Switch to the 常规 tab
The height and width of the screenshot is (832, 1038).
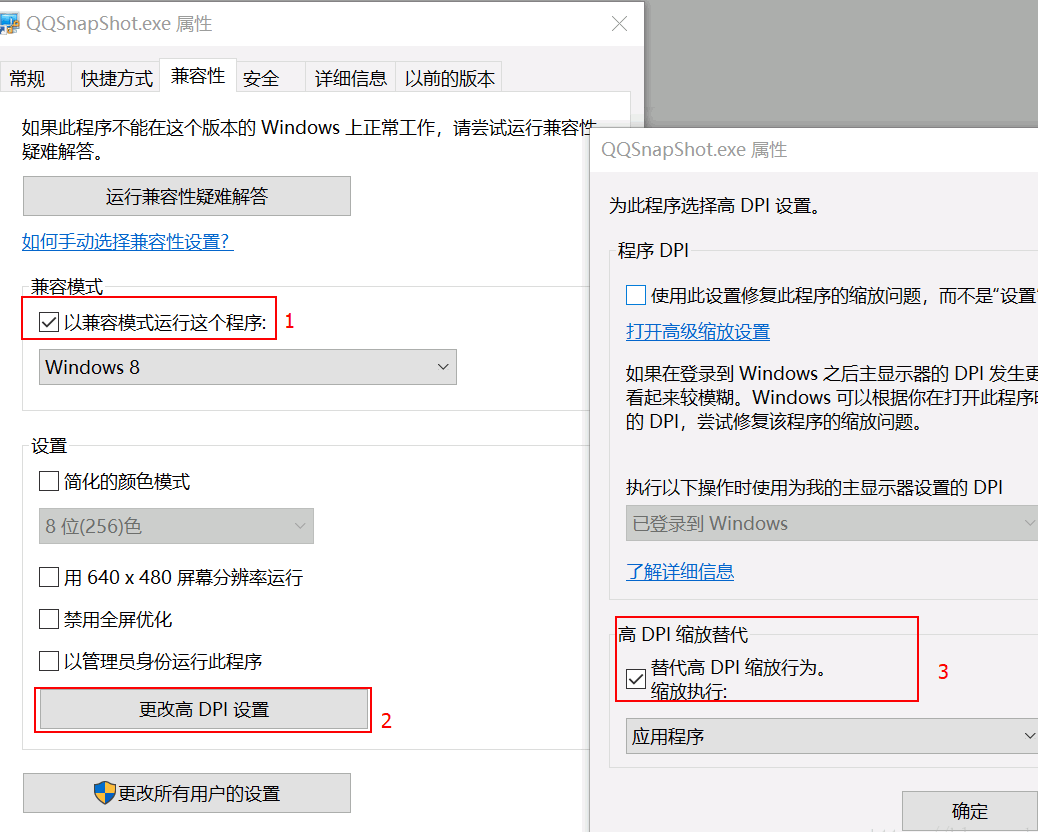[28, 78]
